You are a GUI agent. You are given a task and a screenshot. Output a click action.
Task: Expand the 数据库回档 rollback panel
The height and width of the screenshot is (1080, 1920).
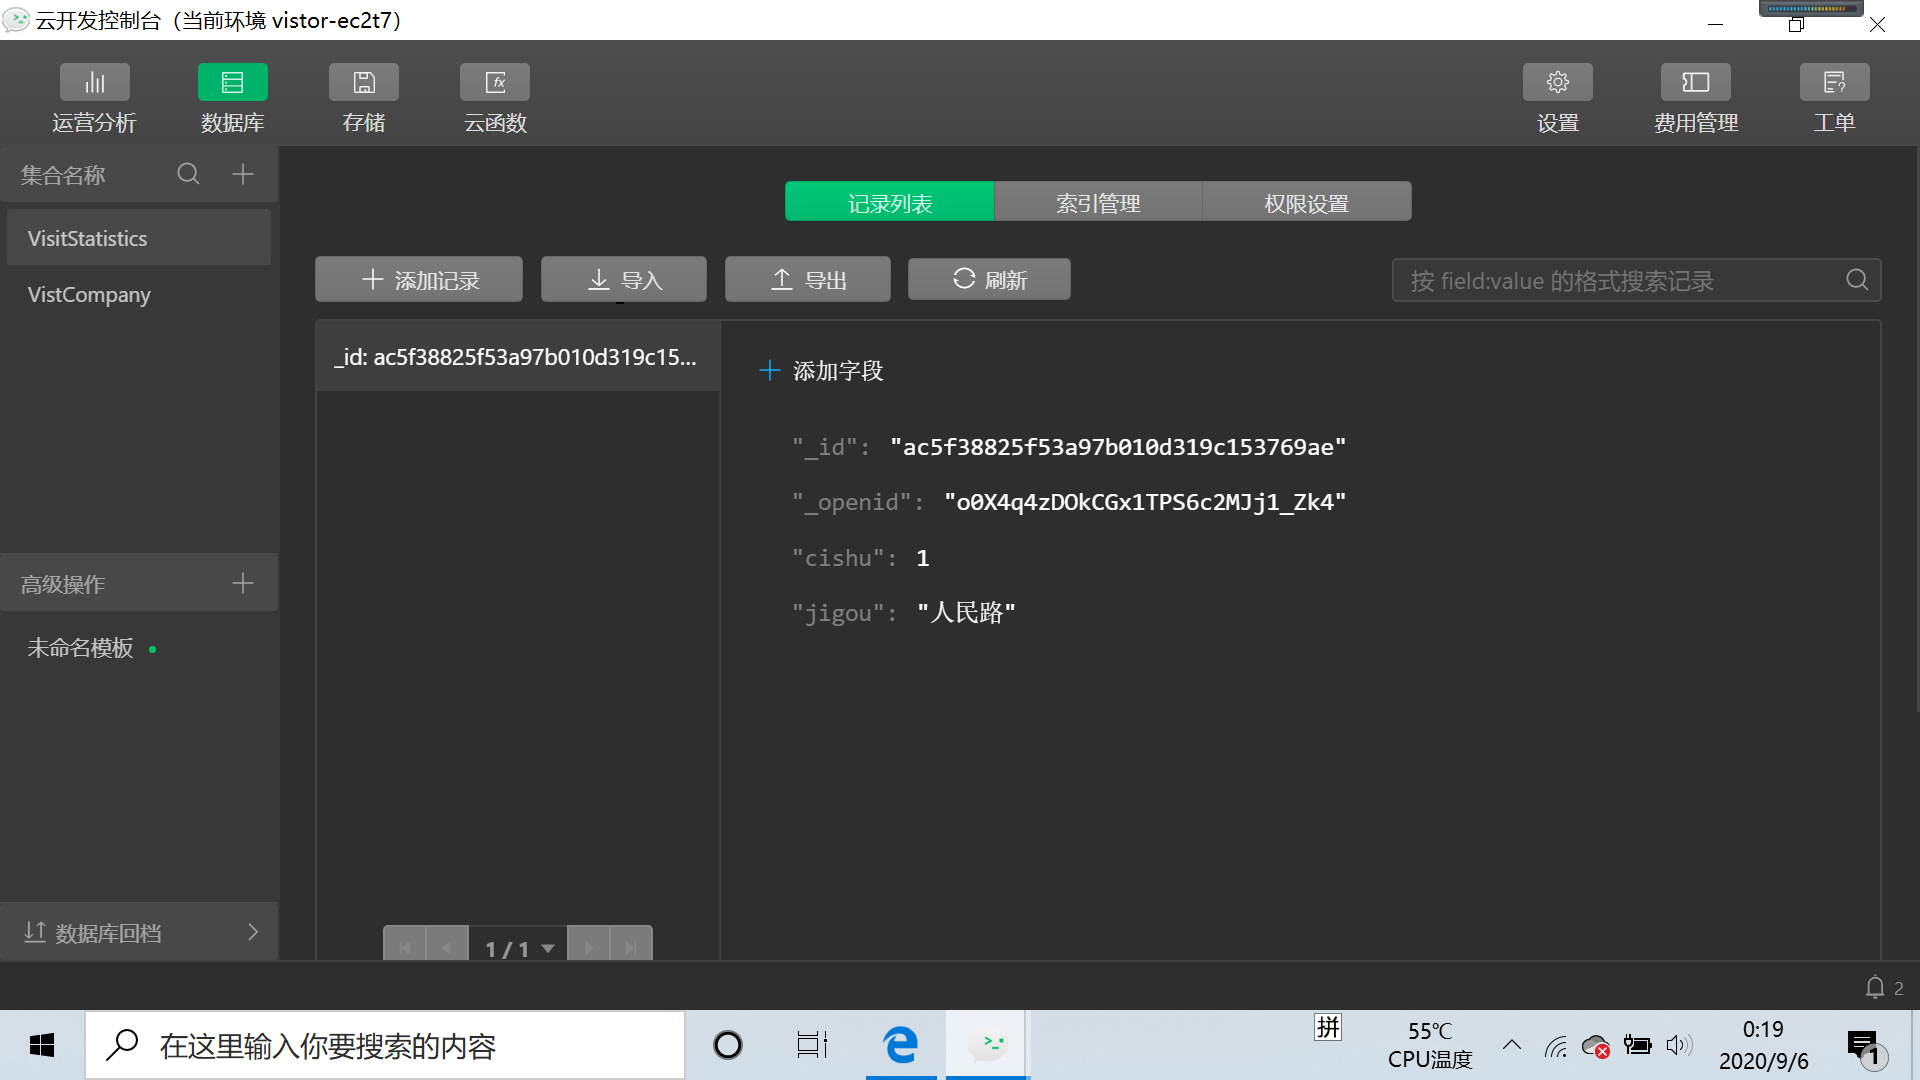click(x=140, y=932)
